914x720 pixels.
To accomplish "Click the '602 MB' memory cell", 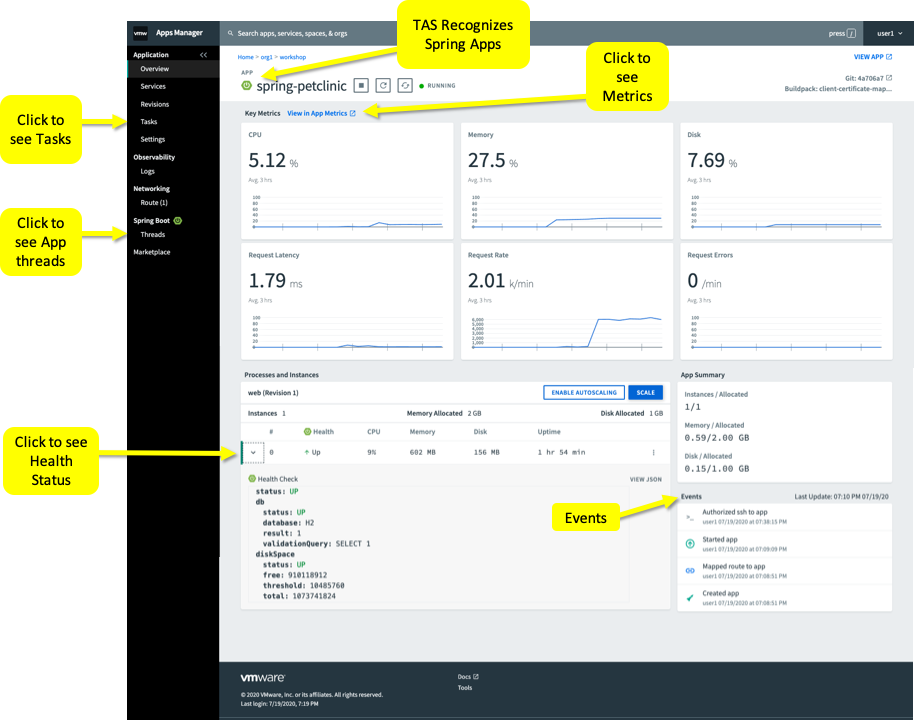I will [x=422, y=452].
